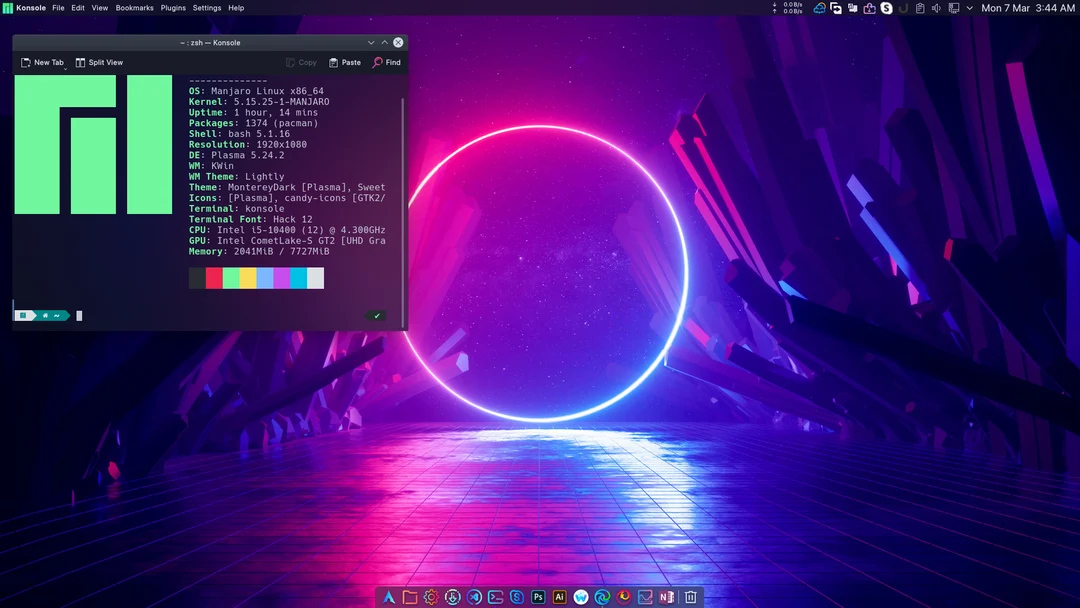Launch Firefox from the dock

click(624, 596)
